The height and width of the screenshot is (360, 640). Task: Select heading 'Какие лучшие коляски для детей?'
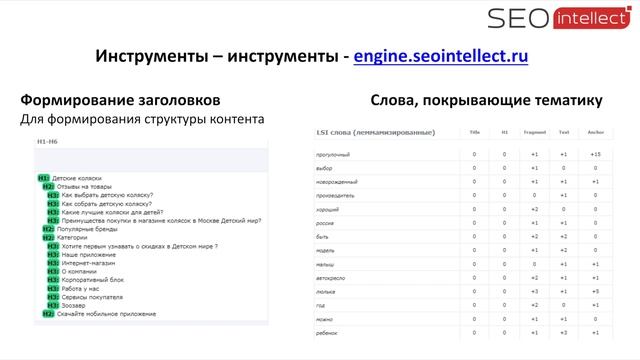coord(112,212)
